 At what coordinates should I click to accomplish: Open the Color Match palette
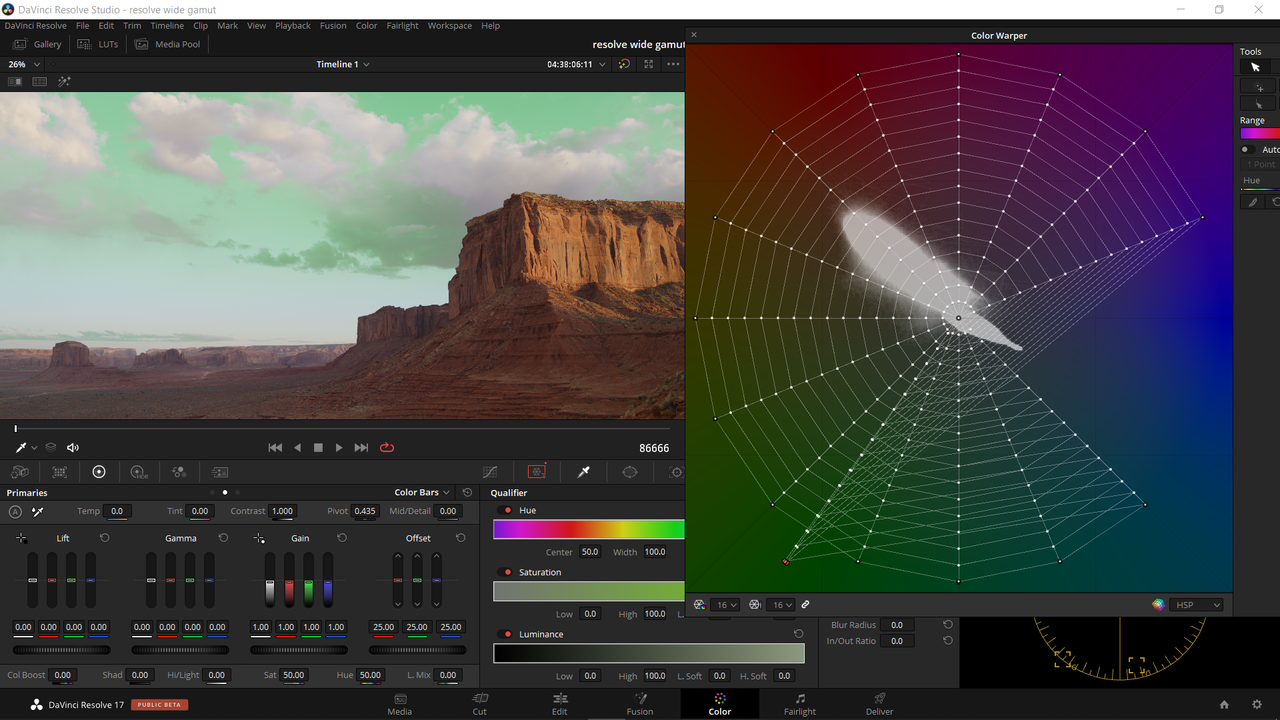(x=60, y=472)
